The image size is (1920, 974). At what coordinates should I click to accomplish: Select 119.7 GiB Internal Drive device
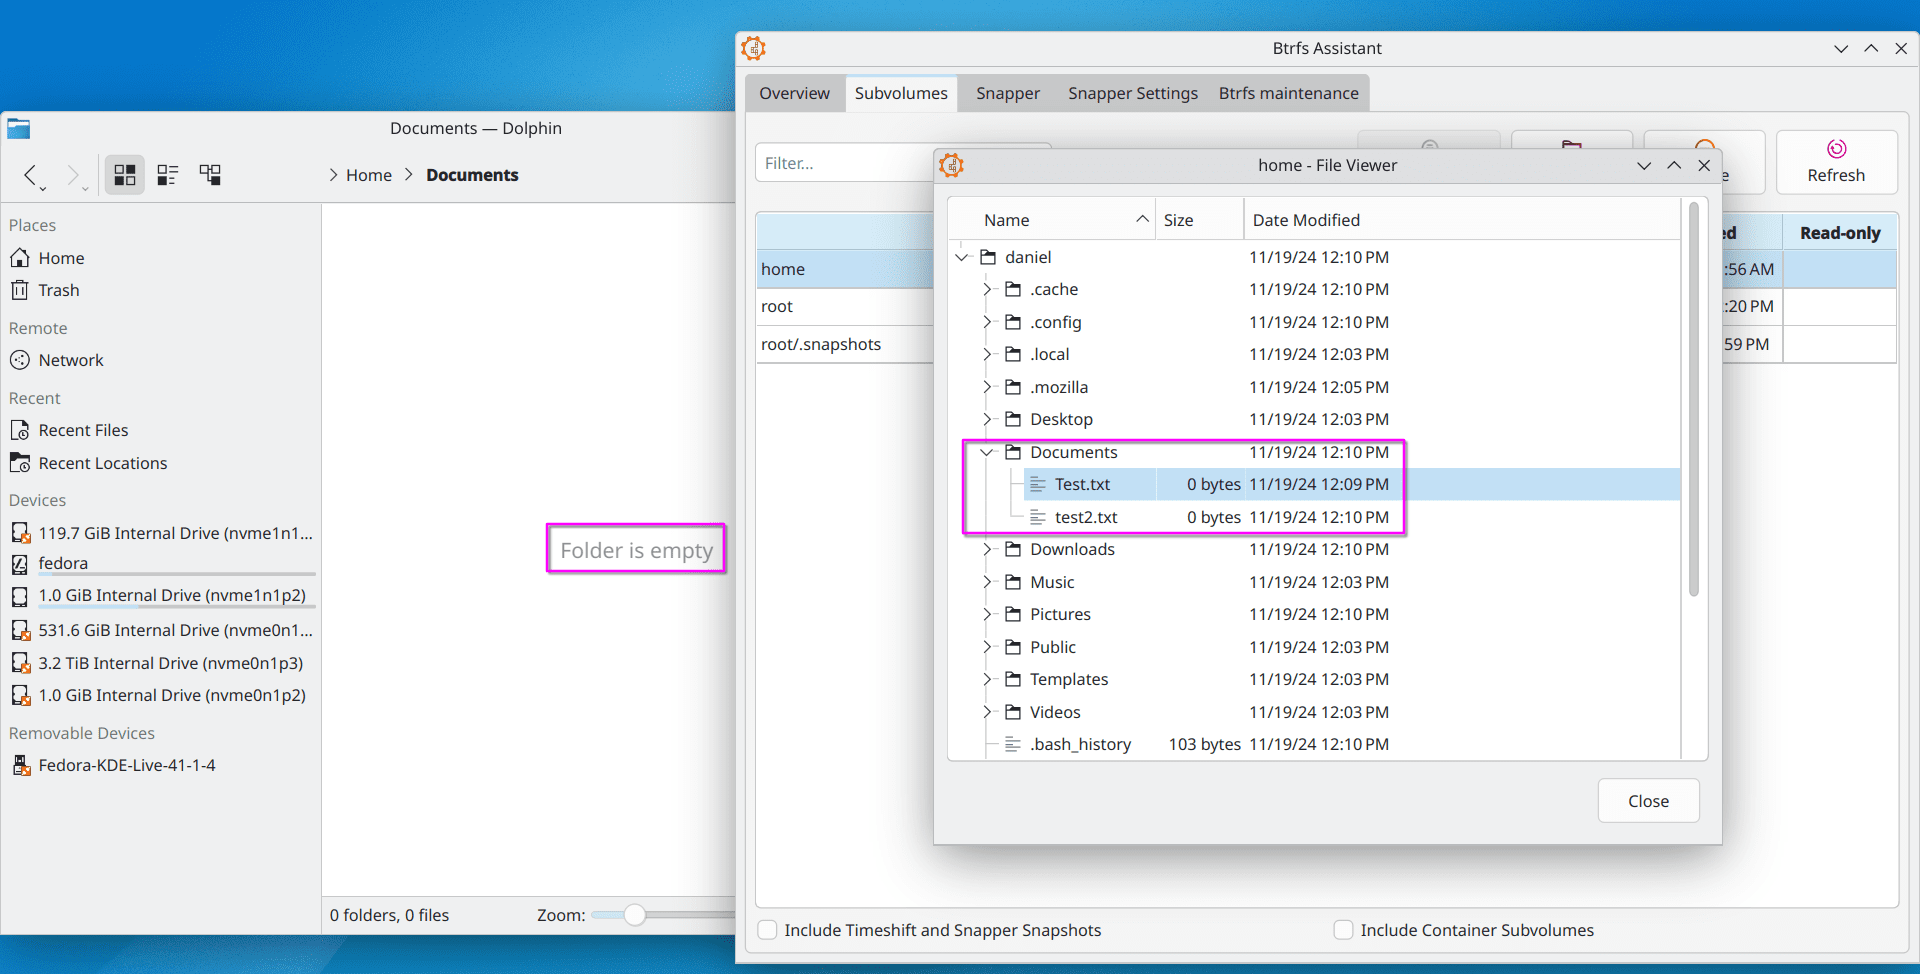(x=160, y=533)
